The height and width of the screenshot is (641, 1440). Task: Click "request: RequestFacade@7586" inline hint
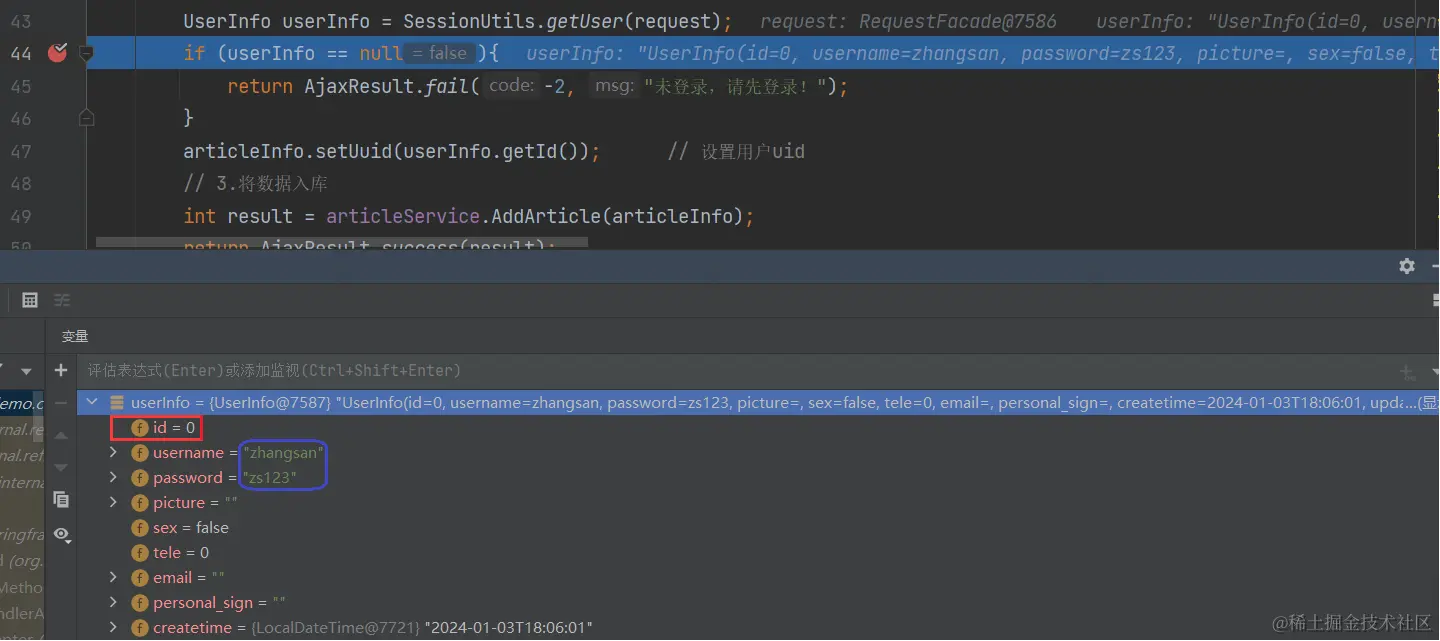point(910,21)
